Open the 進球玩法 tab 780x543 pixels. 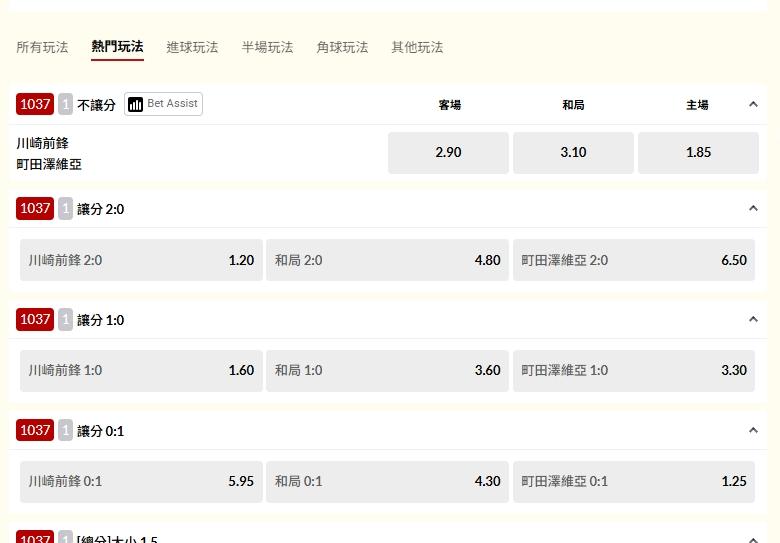[x=192, y=47]
